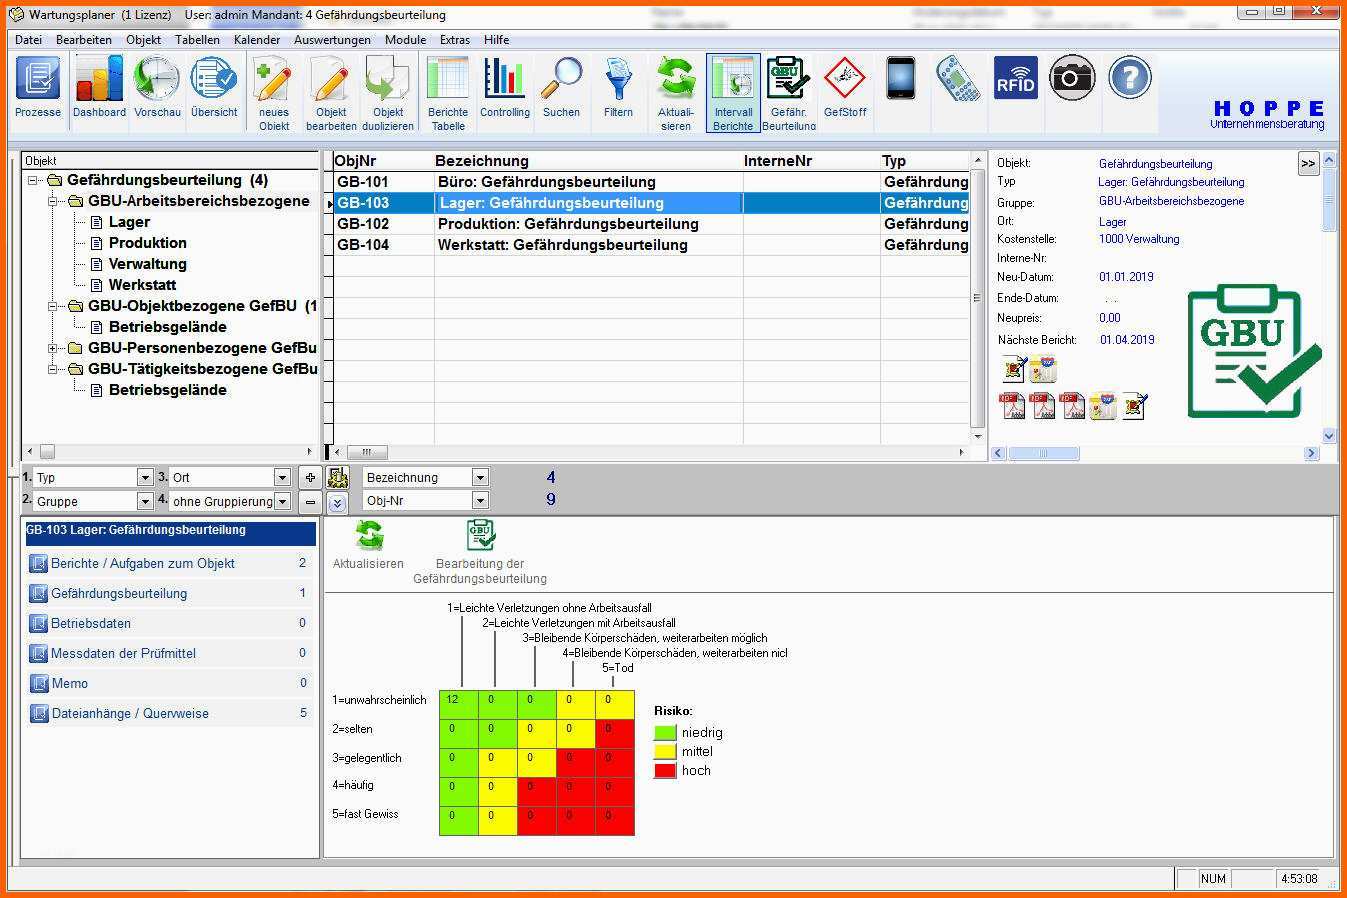This screenshot has width=1347, height=898.
Task: Expand the GBU-Personenbezogene GefBu tree node
Action: click(53, 348)
